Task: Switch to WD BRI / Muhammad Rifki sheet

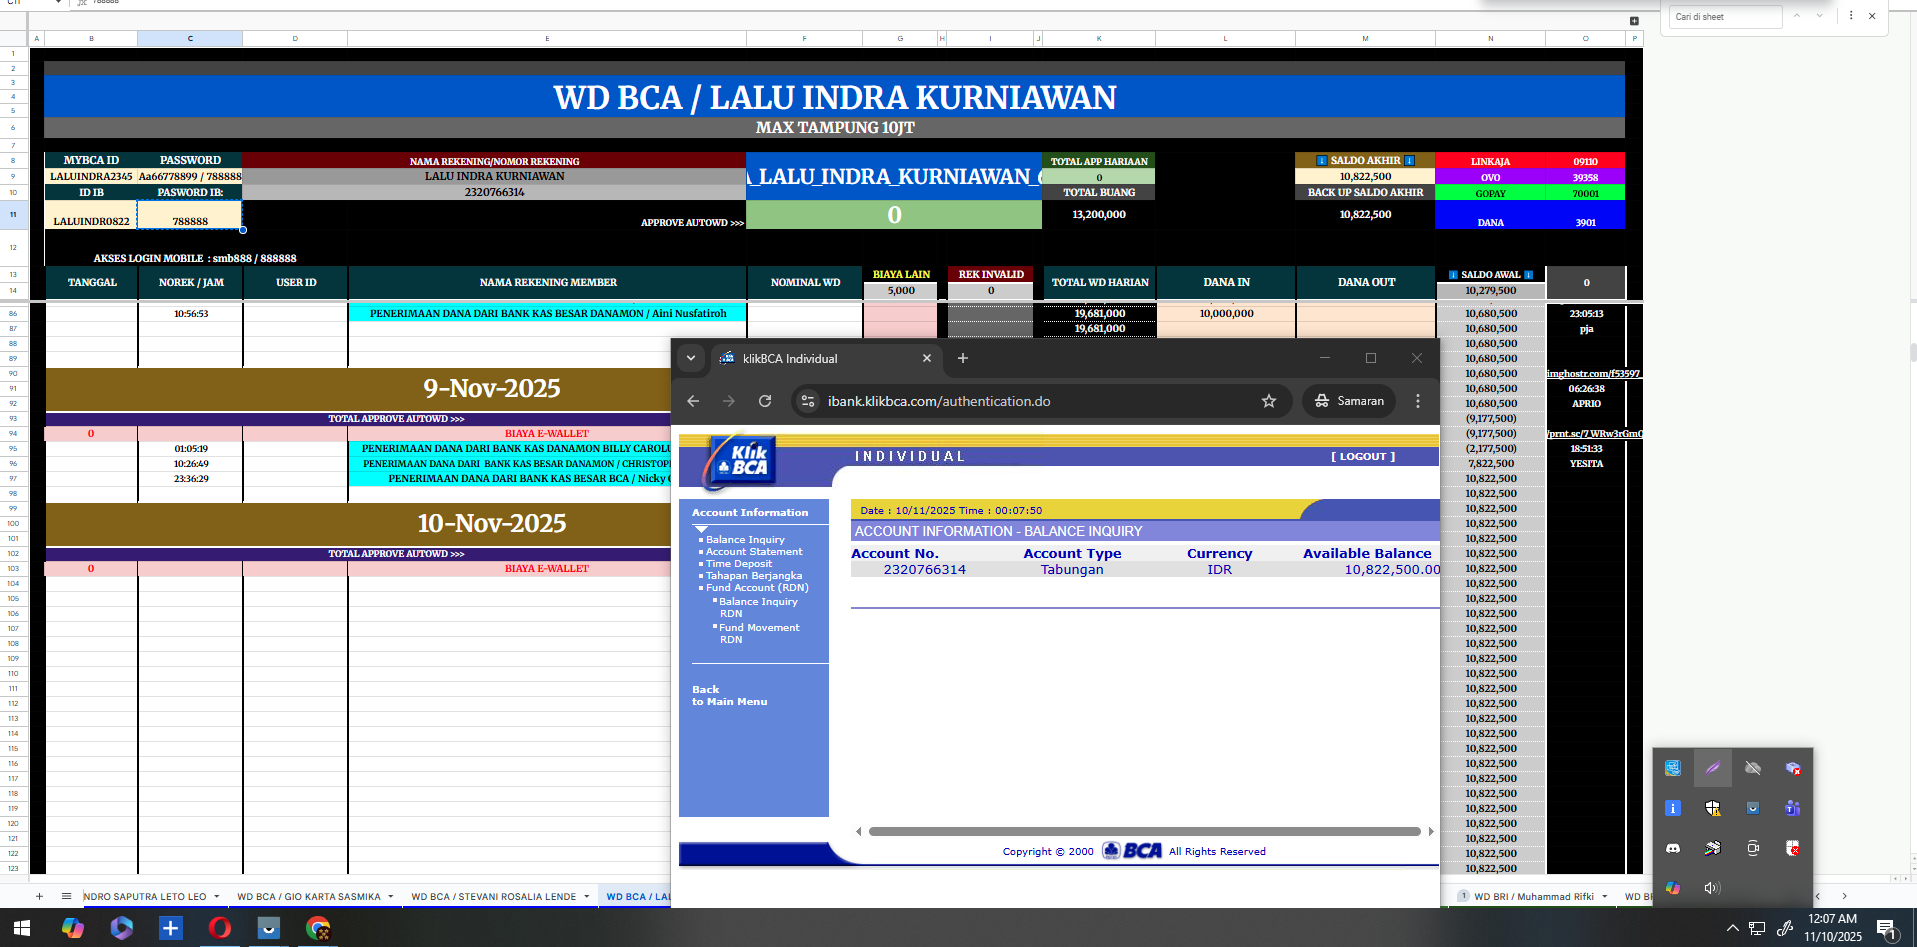Action: (1533, 897)
